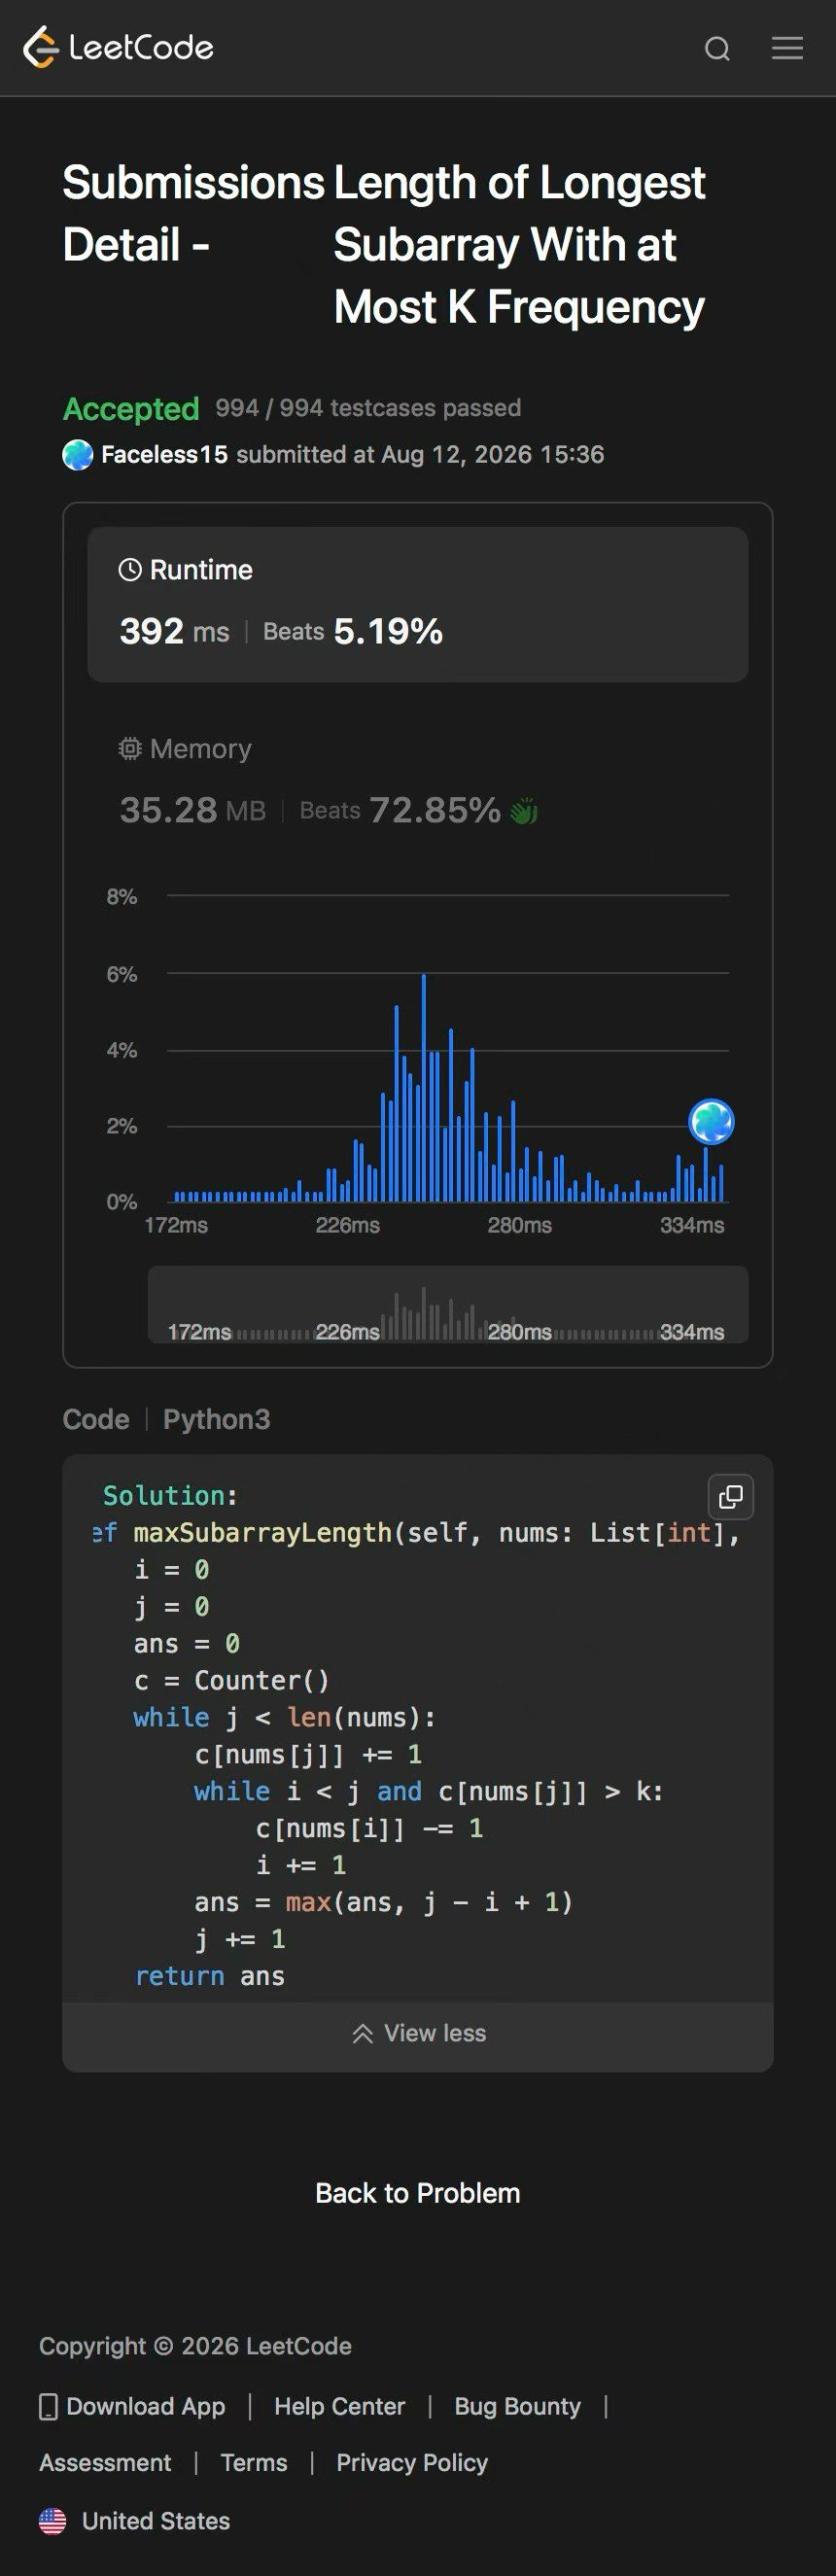836x2576 pixels.
Task: Click the tallest bar in runtime distribution
Action: point(424,1087)
